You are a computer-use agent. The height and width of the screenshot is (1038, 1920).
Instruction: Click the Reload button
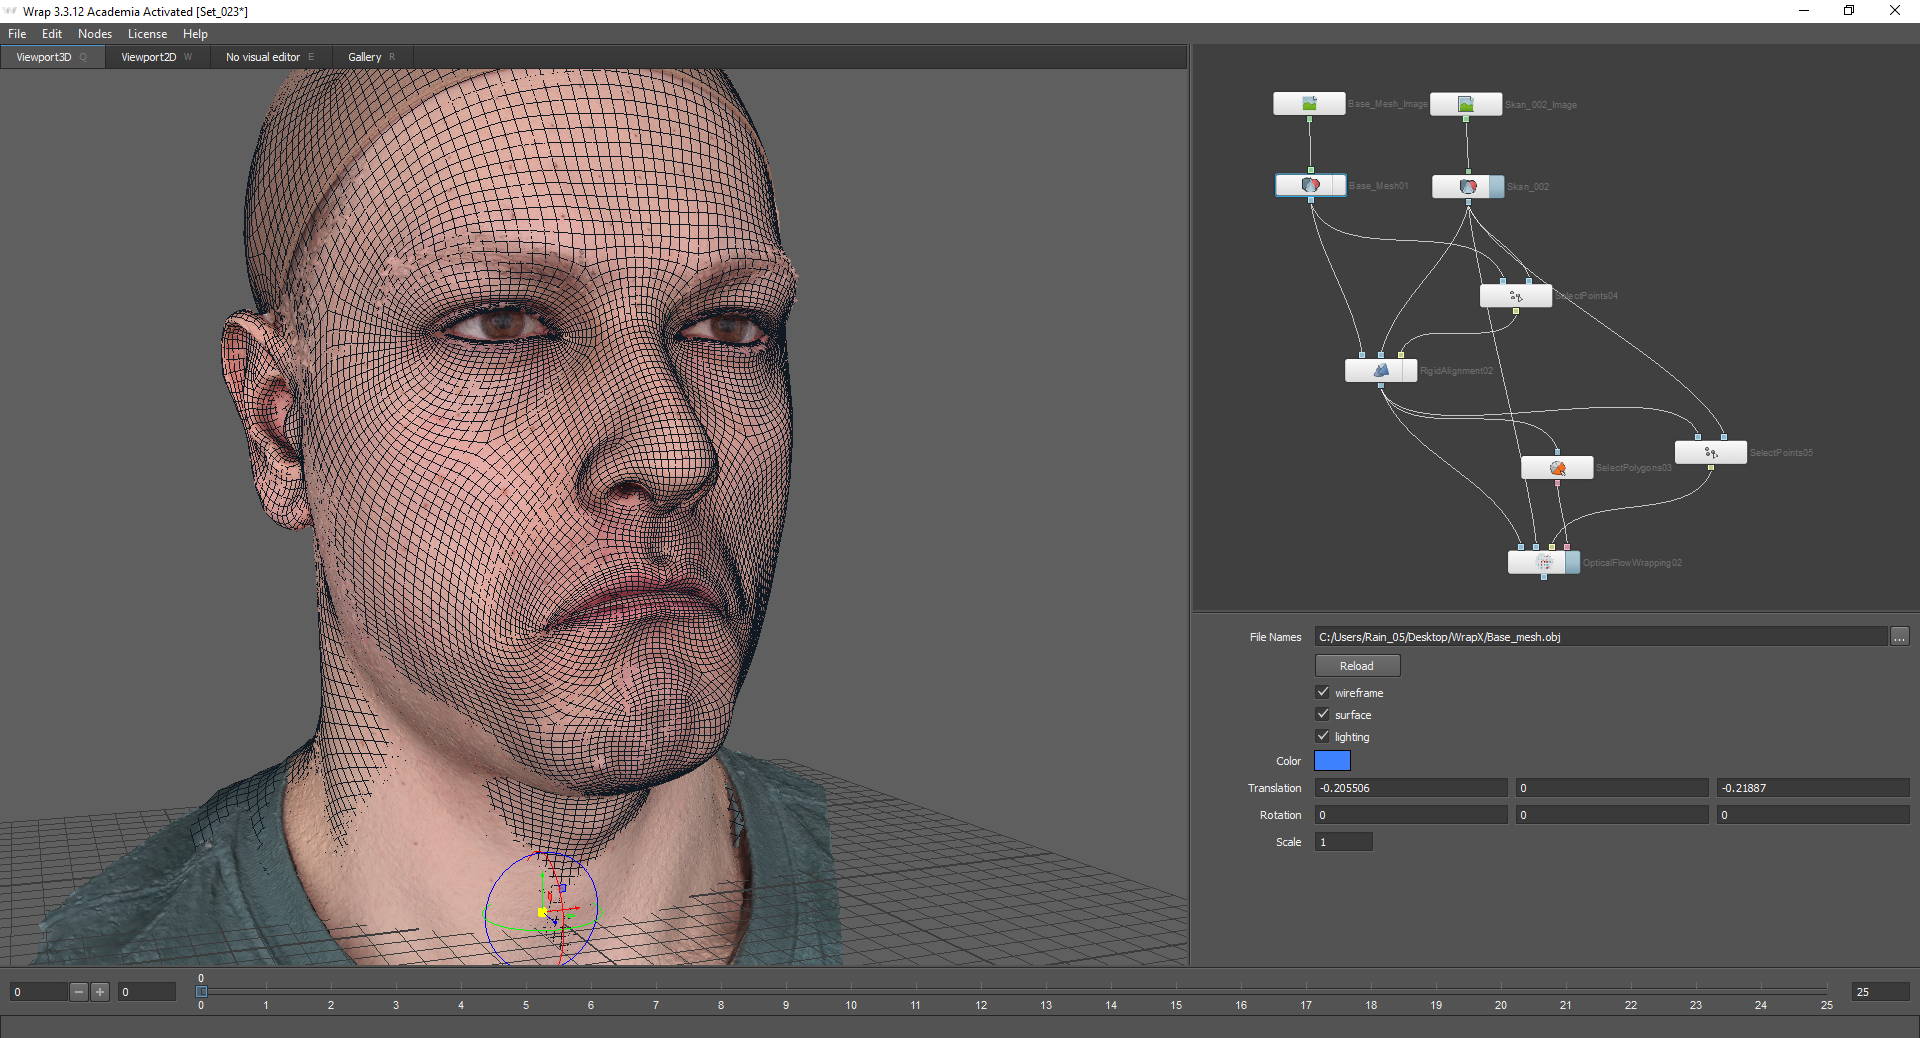click(1356, 666)
